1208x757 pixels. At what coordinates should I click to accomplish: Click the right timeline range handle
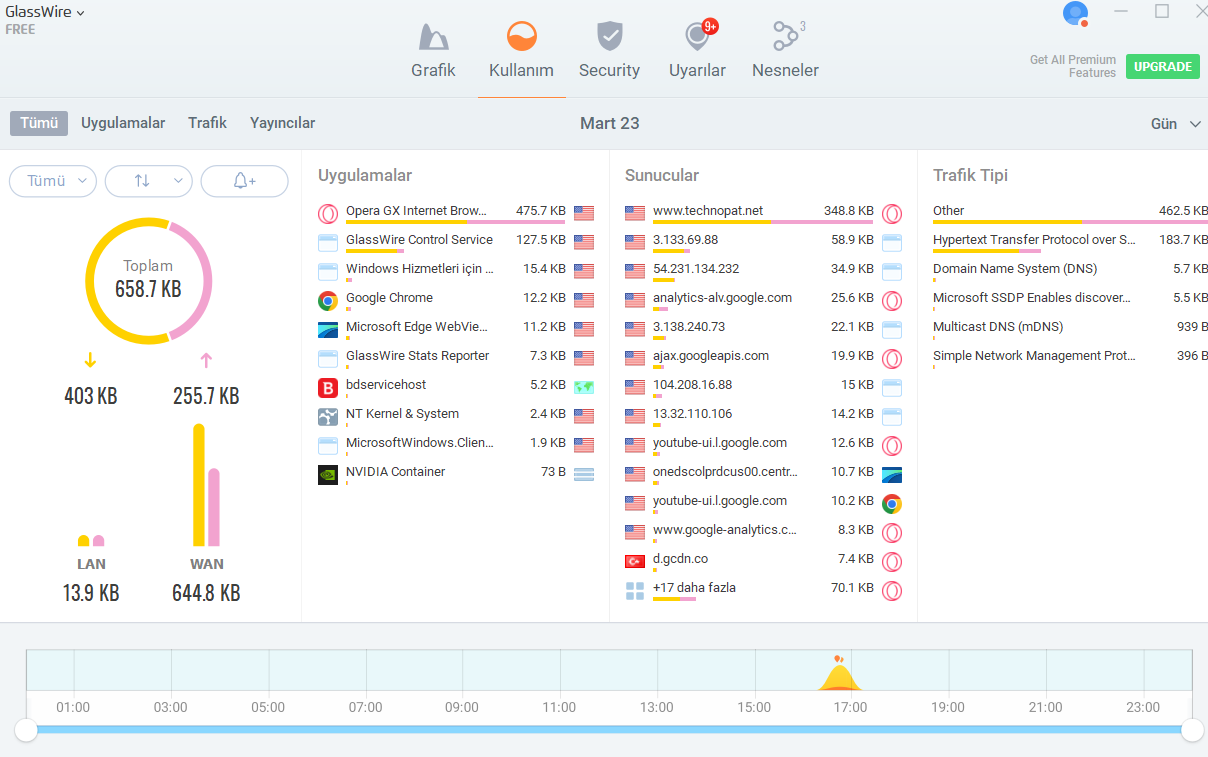[1192, 730]
